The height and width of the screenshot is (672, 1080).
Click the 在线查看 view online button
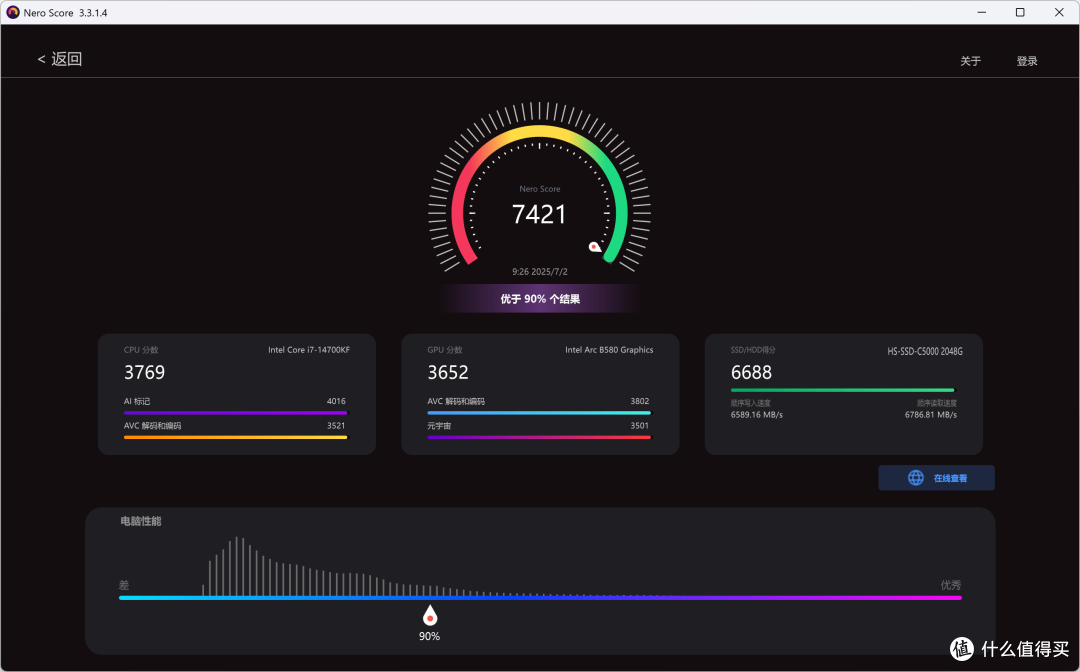(x=936, y=478)
